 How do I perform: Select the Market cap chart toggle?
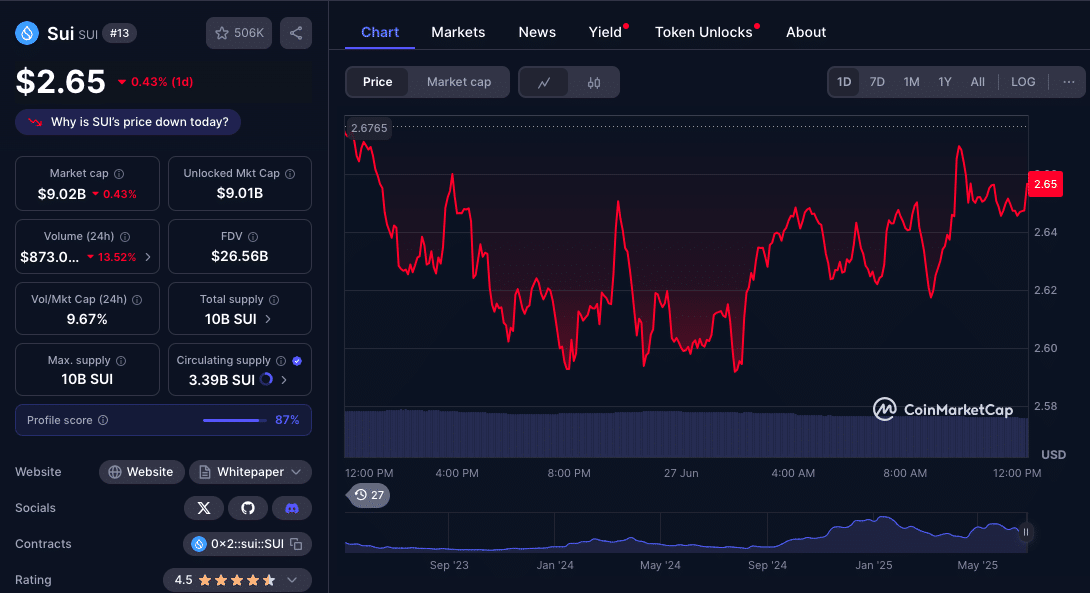coord(459,82)
